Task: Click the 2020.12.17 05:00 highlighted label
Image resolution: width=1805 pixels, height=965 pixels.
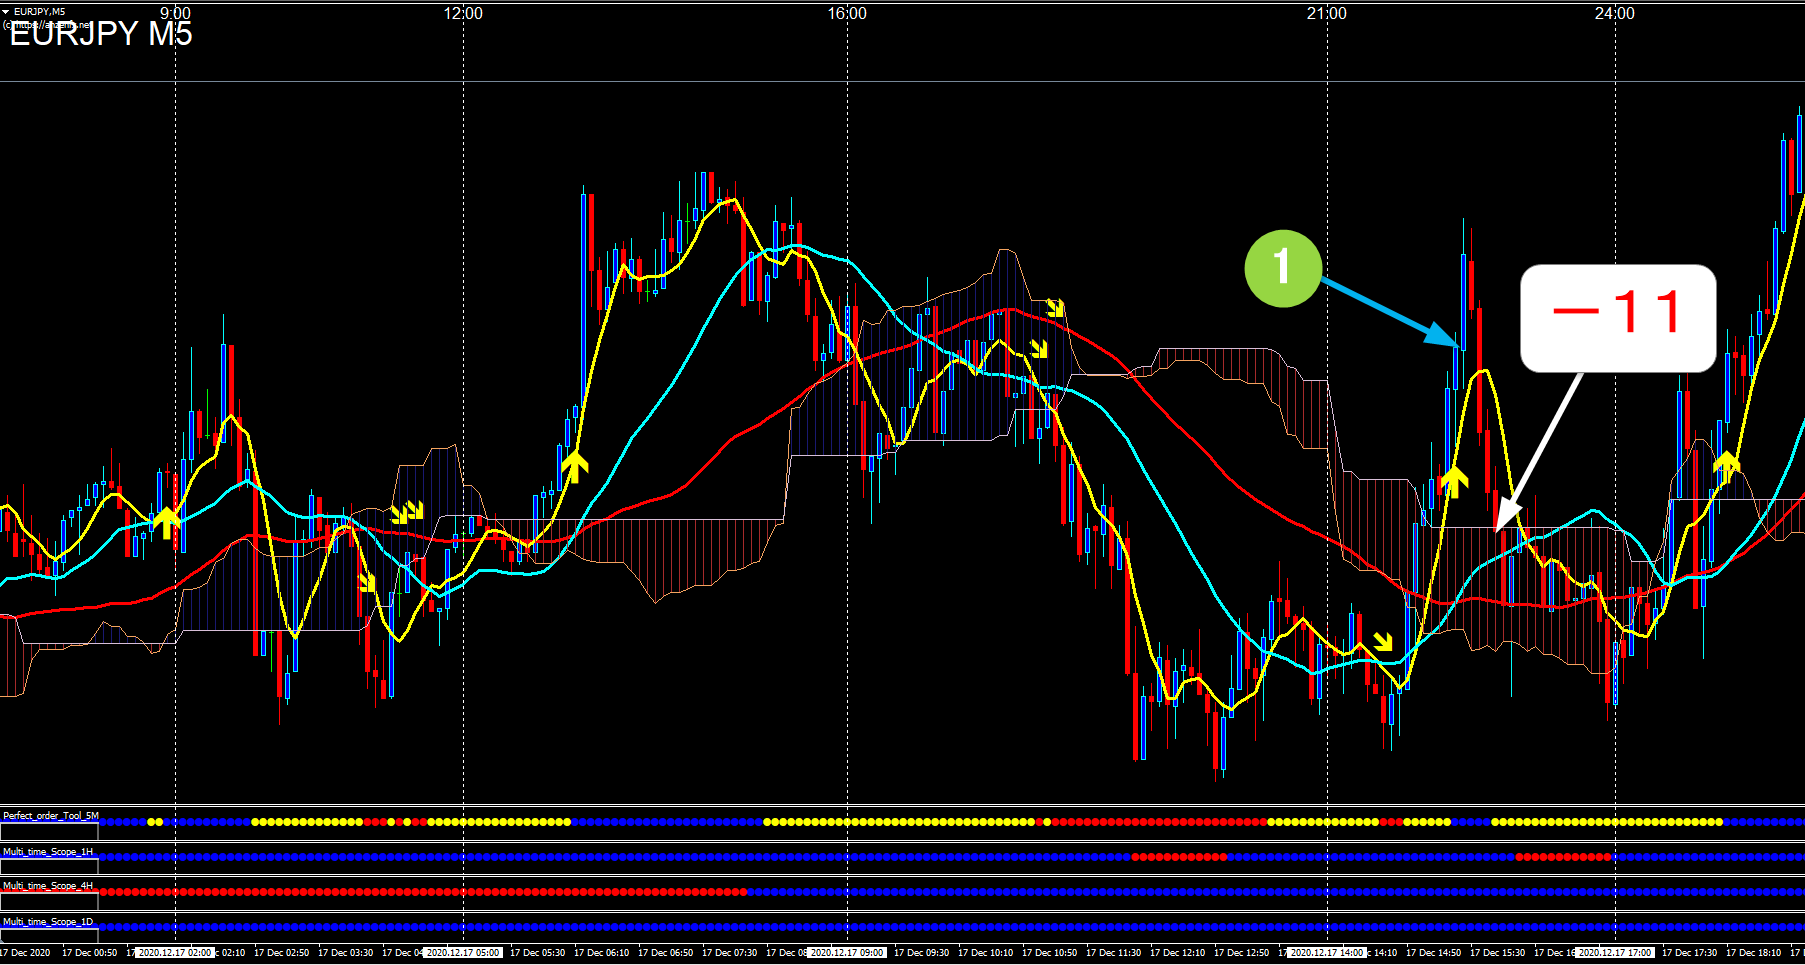Action: [x=463, y=953]
